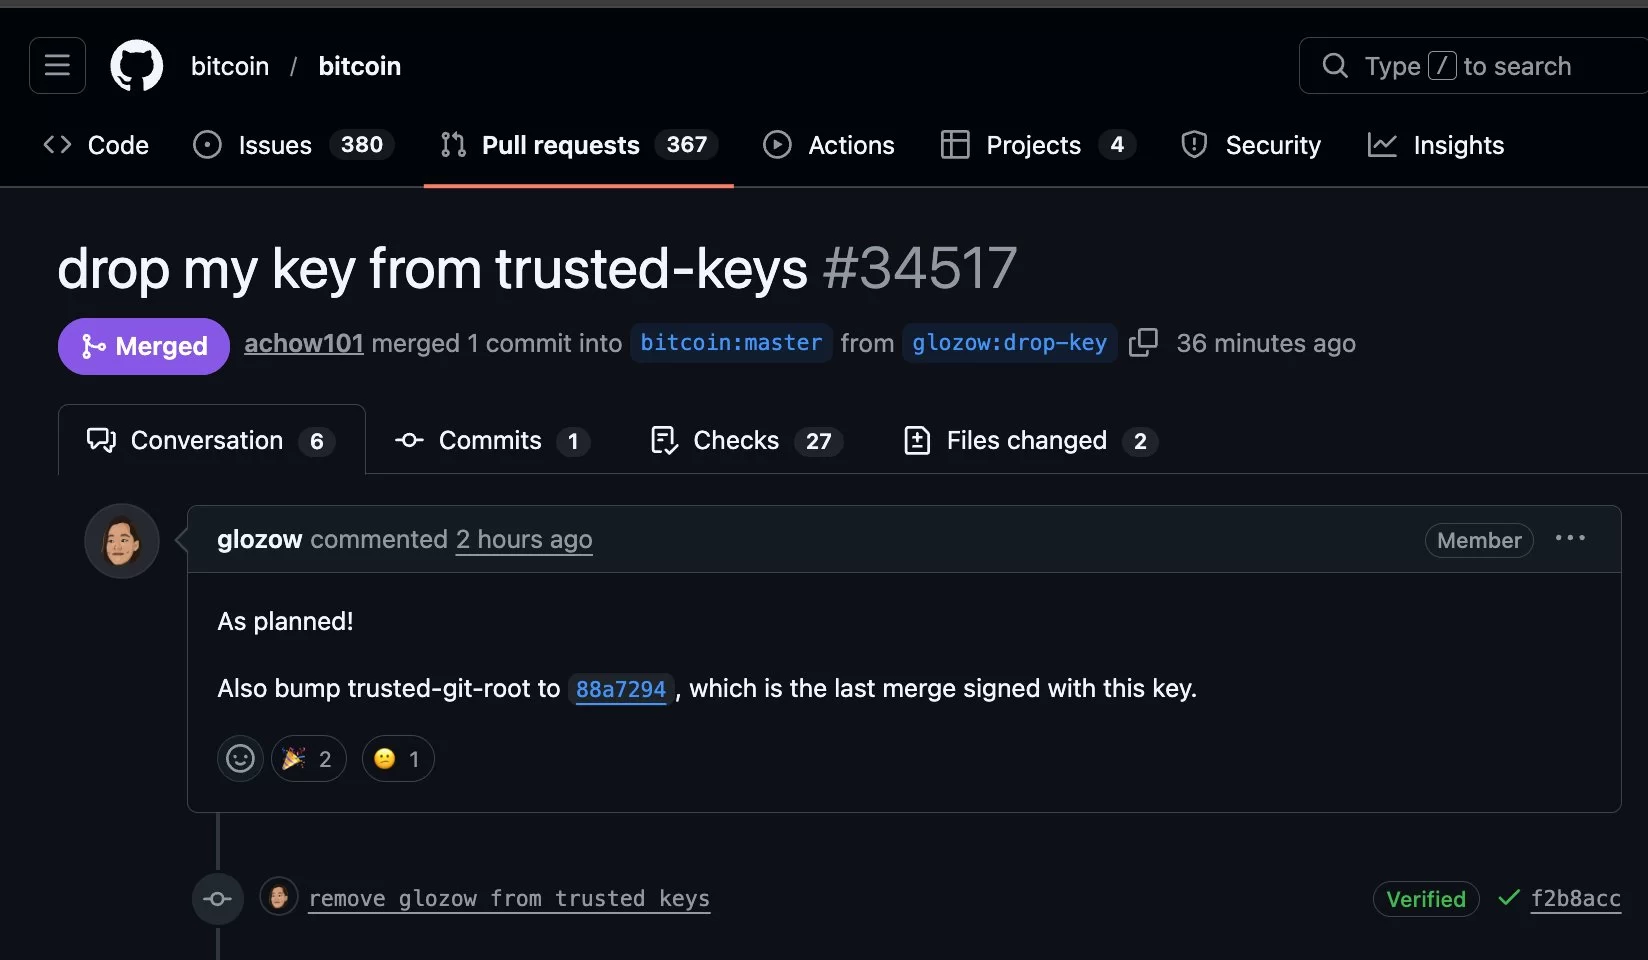Screen dimensions: 1648x960
Task: Copy the head branch name icon
Action: pyautogui.click(x=1143, y=343)
